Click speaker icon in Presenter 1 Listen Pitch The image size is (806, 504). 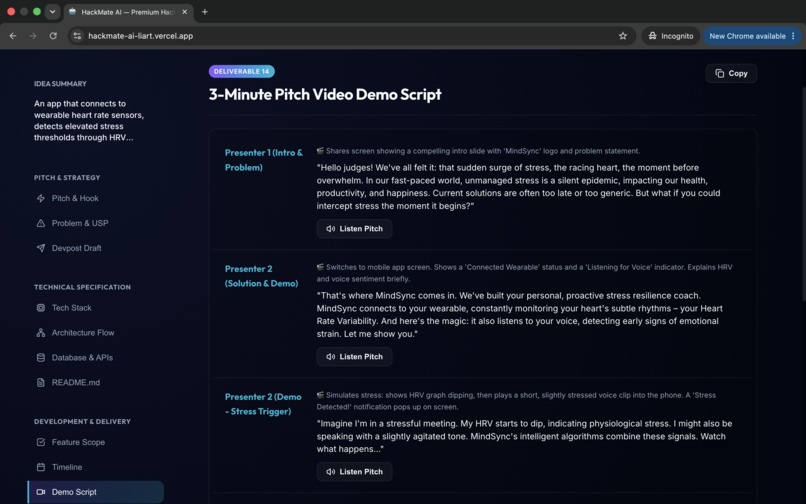pyautogui.click(x=331, y=229)
